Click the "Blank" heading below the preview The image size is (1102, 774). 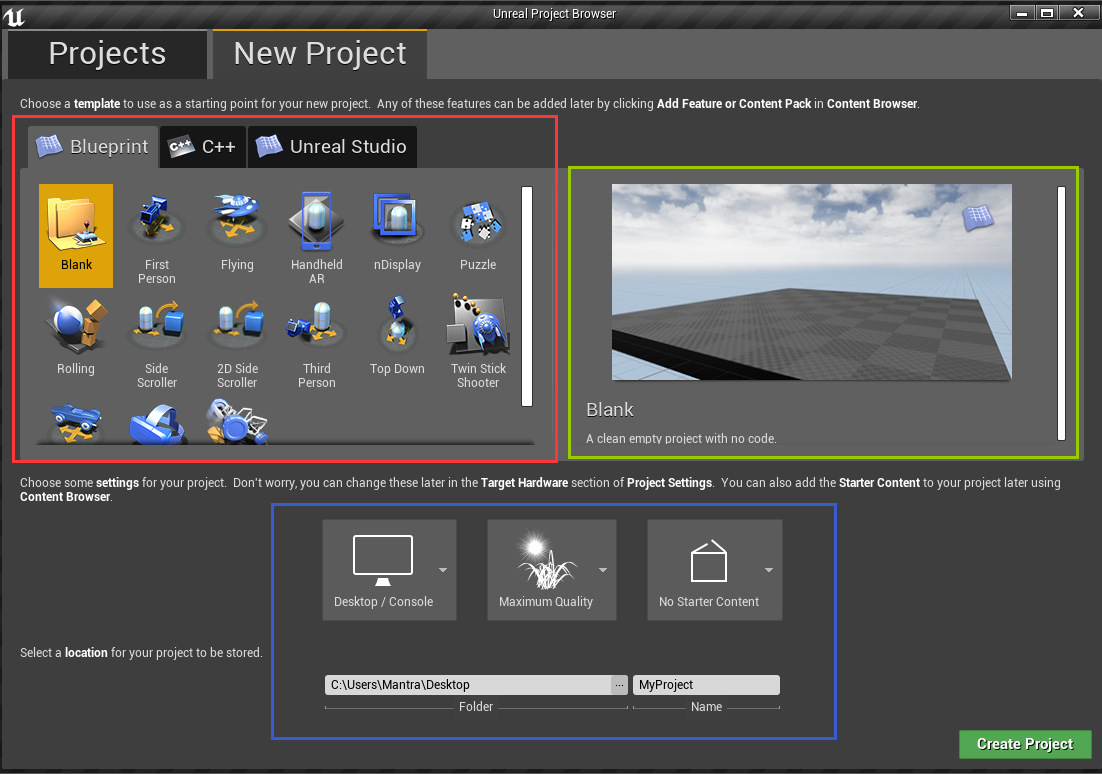(610, 410)
